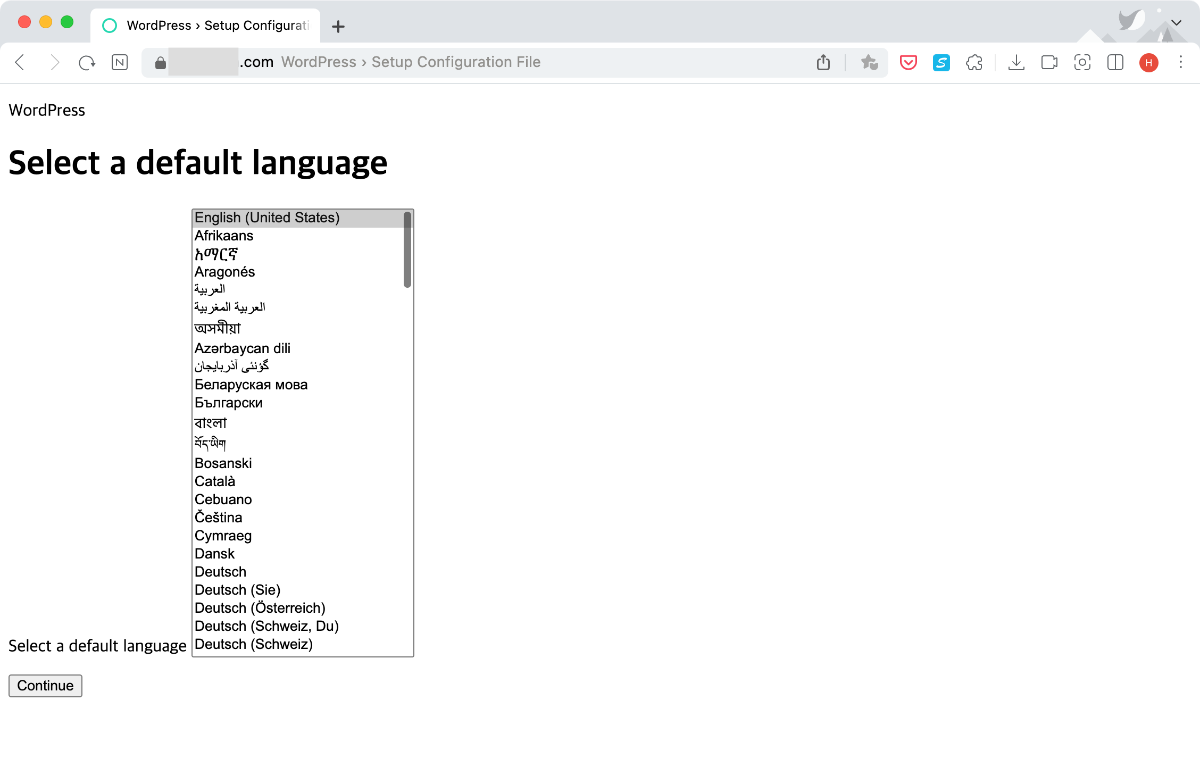Screen dimensions: 1200x774
Task: Click the language list scrollbar thumb
Action: click(407, 249)
